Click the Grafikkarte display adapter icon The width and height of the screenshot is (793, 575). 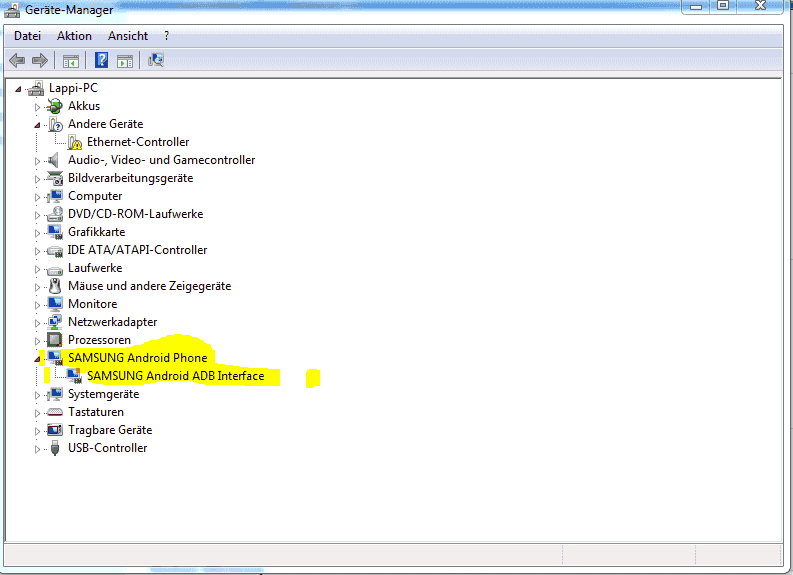pos(55,232)
